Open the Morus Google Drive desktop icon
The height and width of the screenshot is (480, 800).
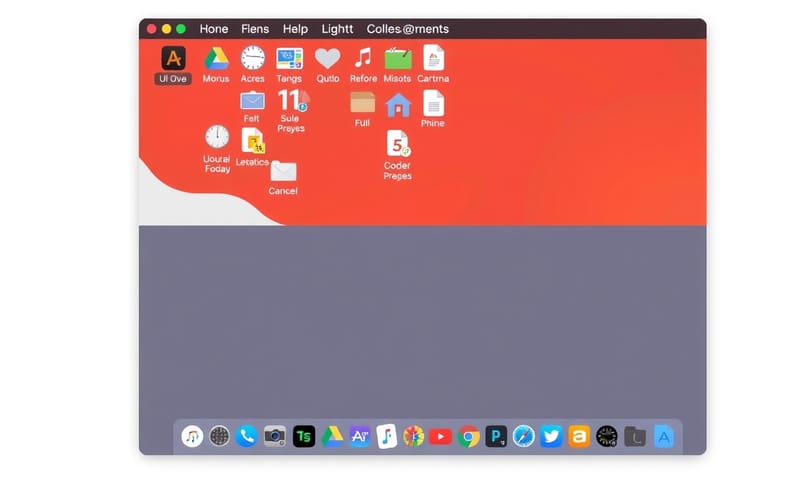coord(216,58)
